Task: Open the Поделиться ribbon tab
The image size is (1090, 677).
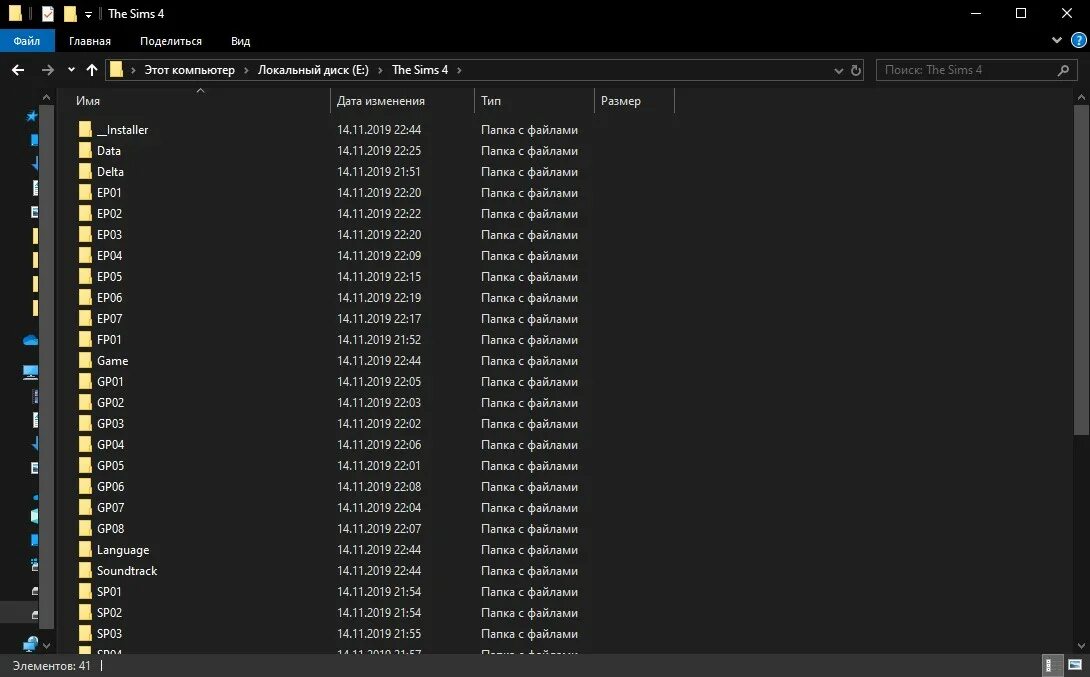Action: (x=171, y=41)
